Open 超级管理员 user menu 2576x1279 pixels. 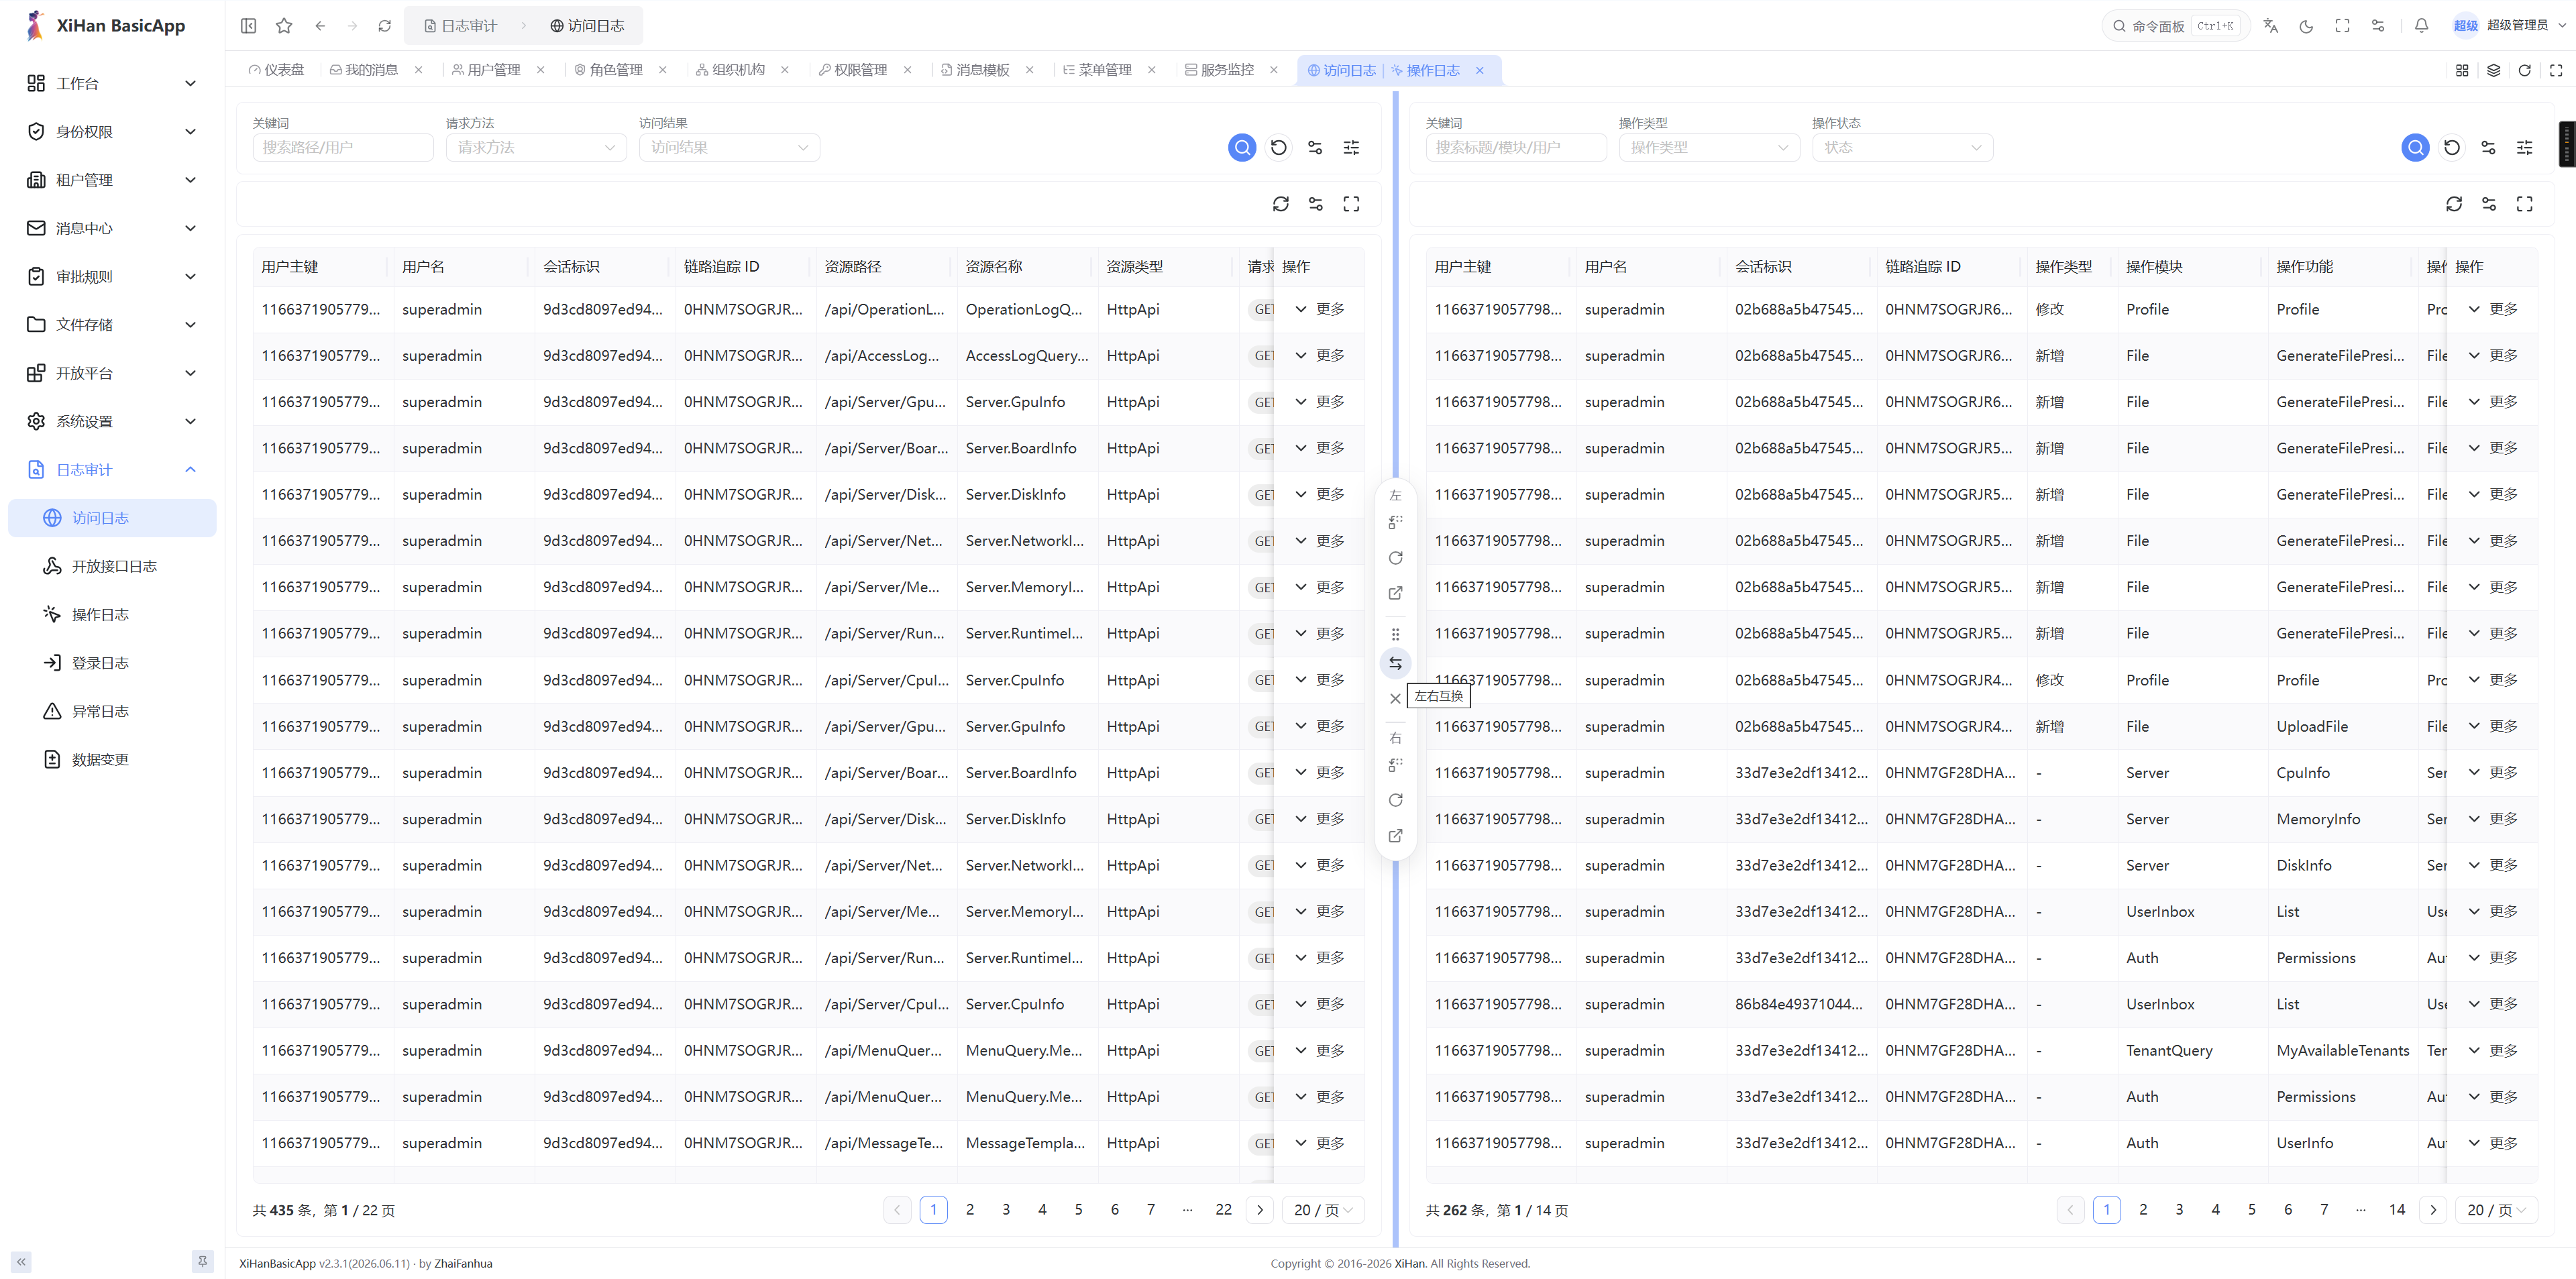point(2510,26)
